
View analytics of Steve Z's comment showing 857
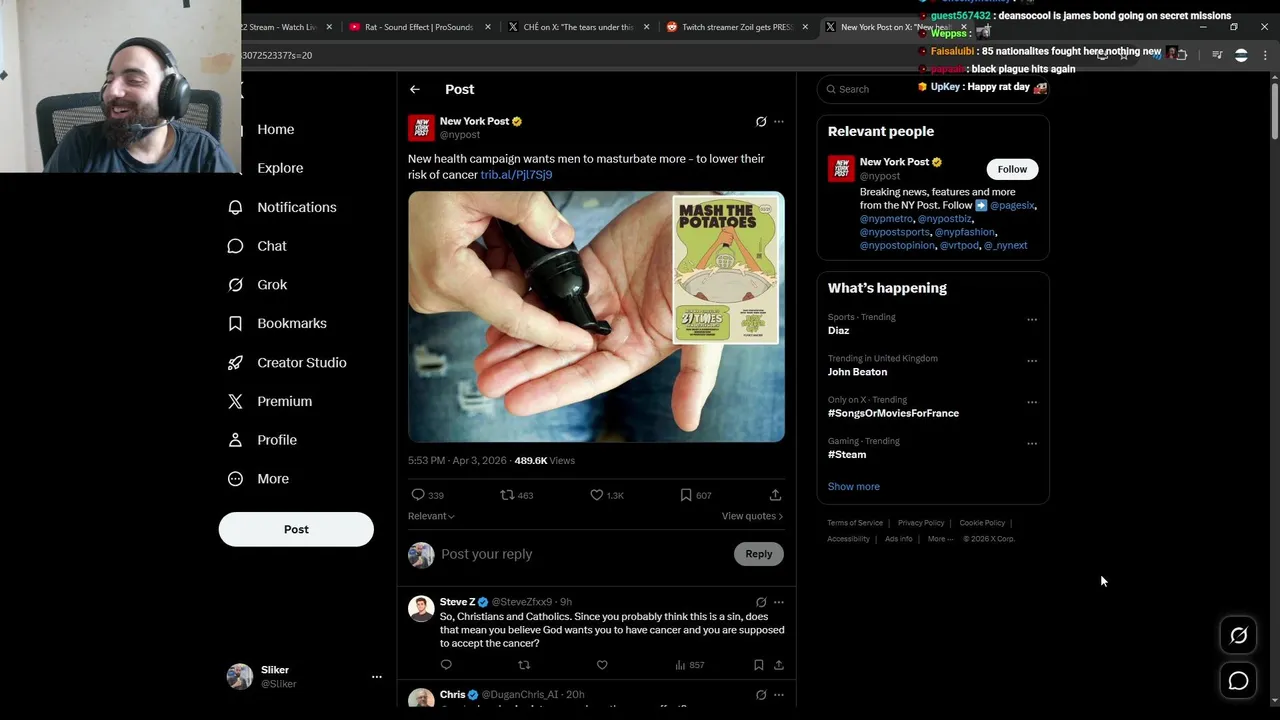pos(690,665)
